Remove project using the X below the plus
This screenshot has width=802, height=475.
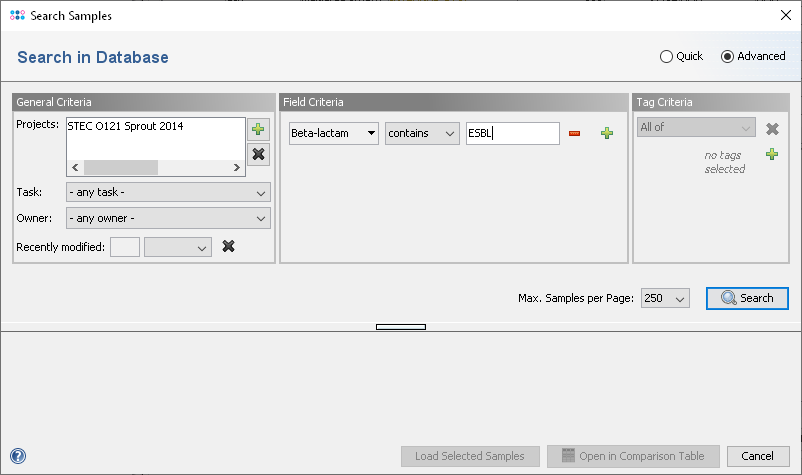(x=258, y=154)
